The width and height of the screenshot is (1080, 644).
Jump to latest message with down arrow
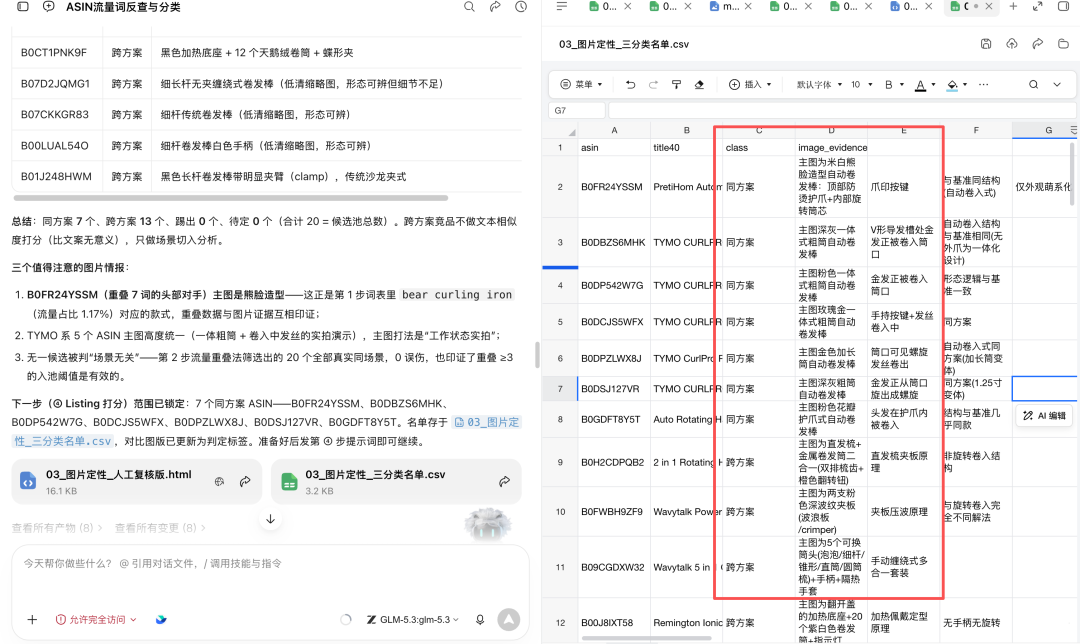coord(271,519)
